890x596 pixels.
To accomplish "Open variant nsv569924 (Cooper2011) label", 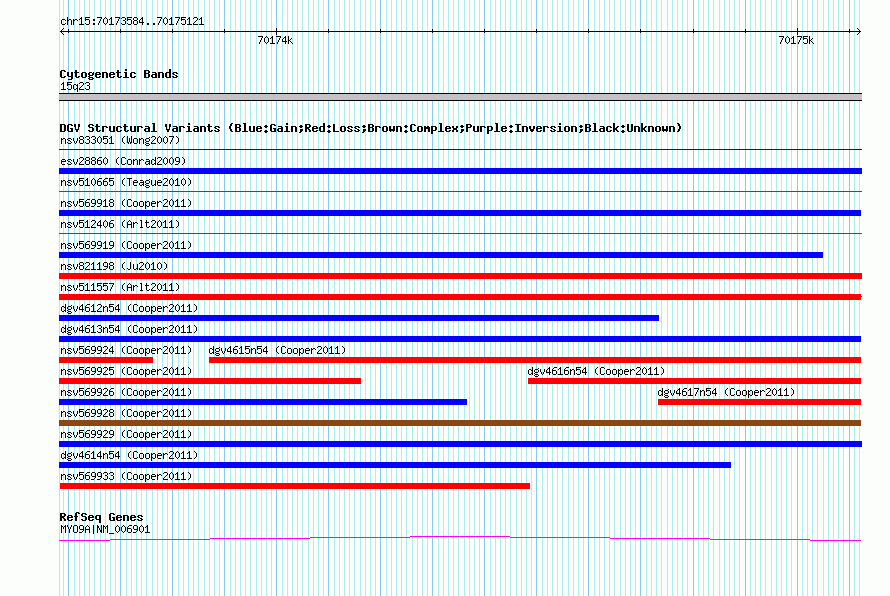I will point(126,350).
